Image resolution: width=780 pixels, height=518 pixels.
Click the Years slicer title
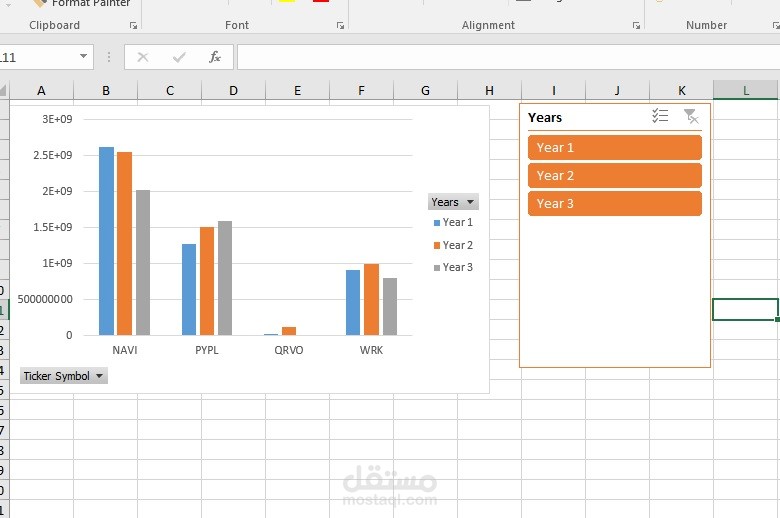pyautogui.click(x=545, y=117)
